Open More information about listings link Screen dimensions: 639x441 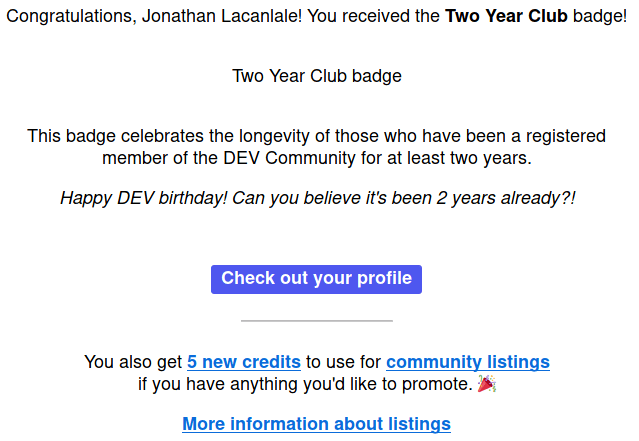316,424
